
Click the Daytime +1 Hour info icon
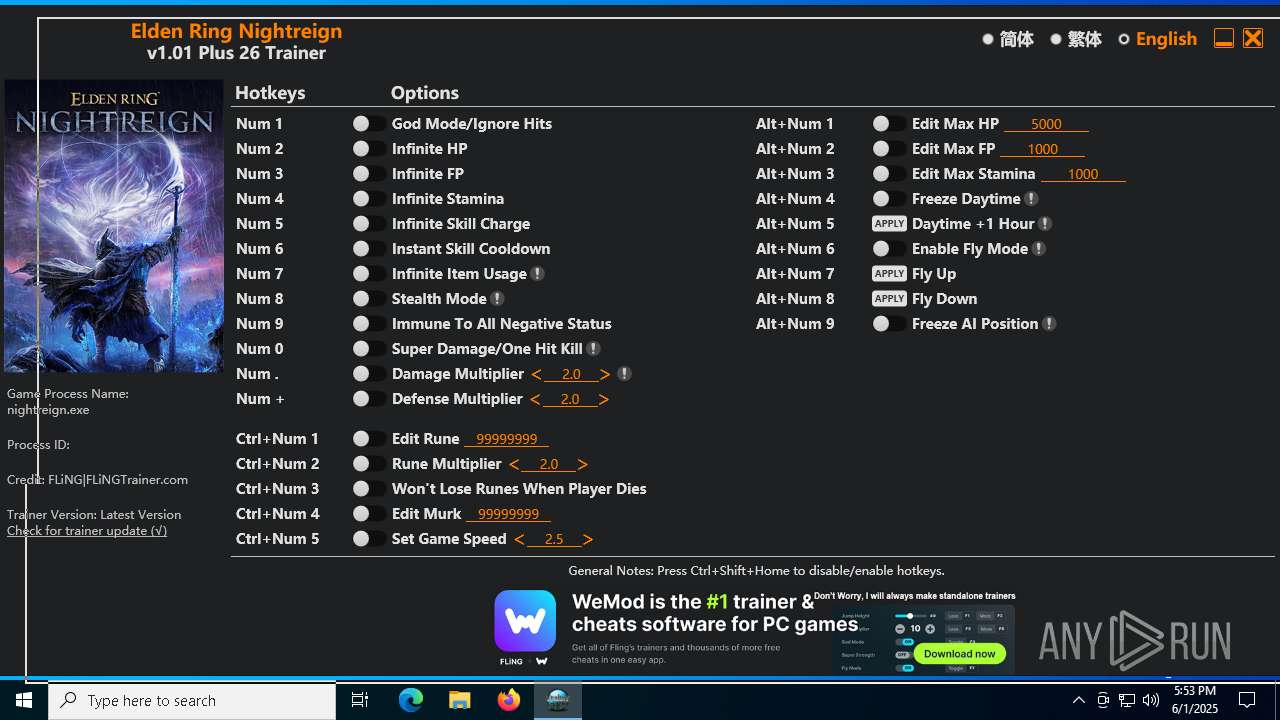(1045, 224)
